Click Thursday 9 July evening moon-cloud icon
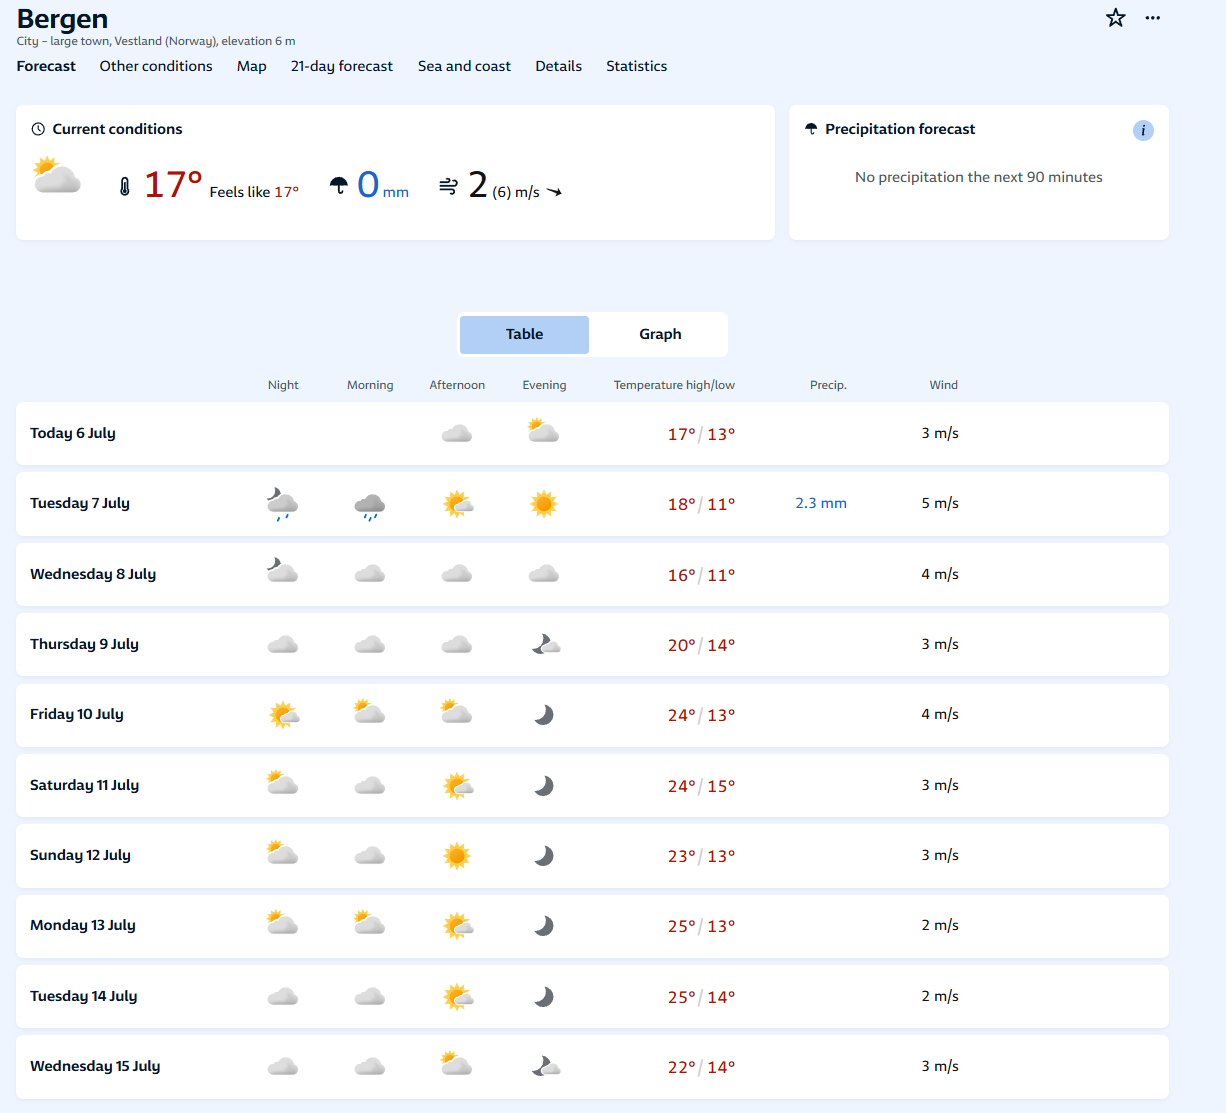Screen dimensions: 1226x1113 [546, 644]
